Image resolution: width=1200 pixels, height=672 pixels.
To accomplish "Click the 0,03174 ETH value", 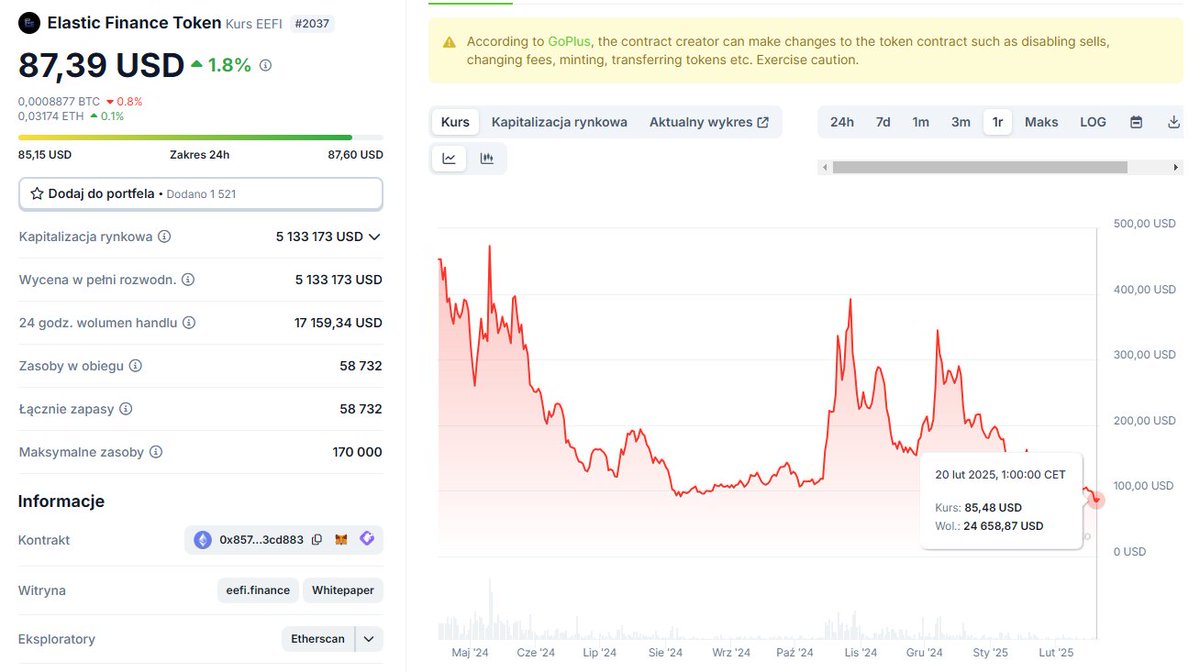I will click(51, 116).
